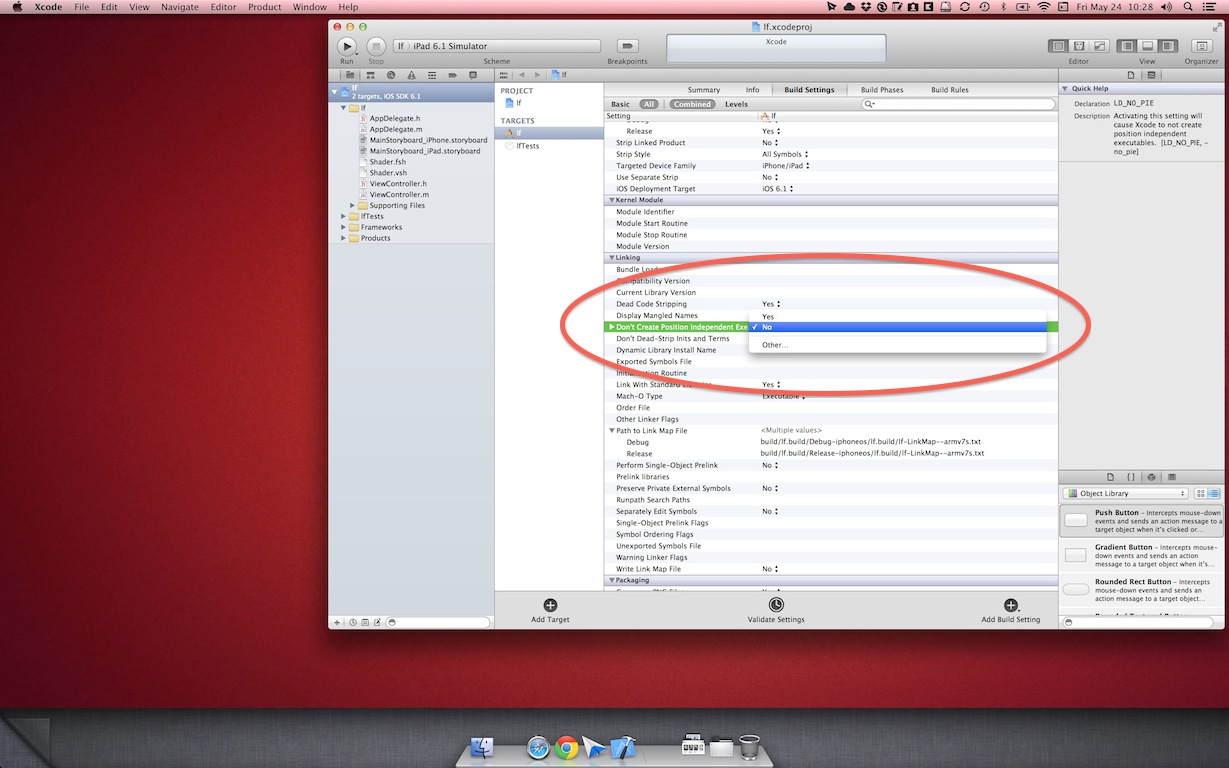Select the Basic filter button

(x=620, y=104)
